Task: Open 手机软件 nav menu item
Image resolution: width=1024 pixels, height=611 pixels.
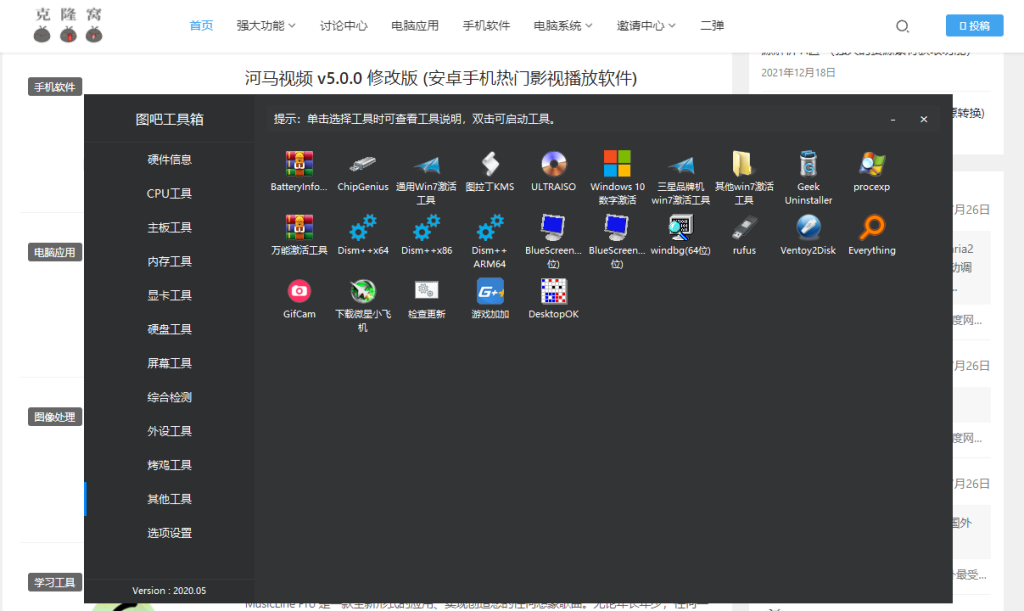Action: tap(486, 25)
